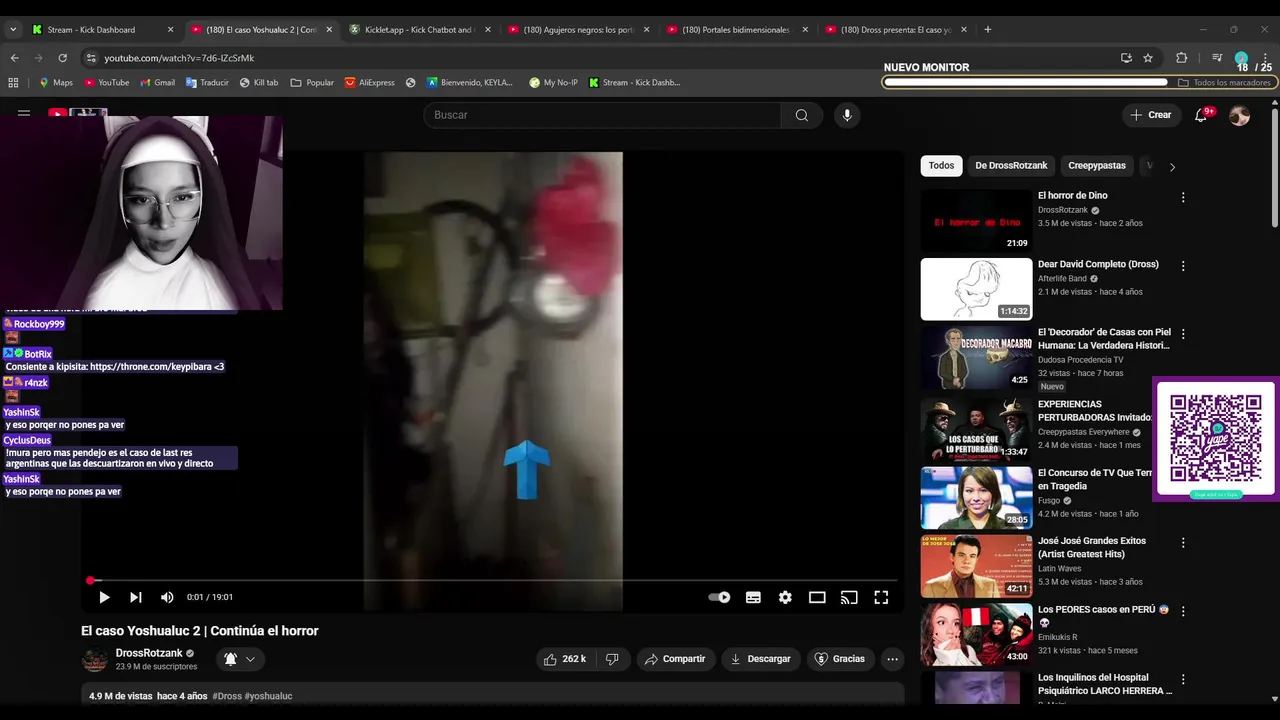1280x720 pixels.
Task: Open options for El 'Decorador' de Casas
Action: coord(1183,334)
